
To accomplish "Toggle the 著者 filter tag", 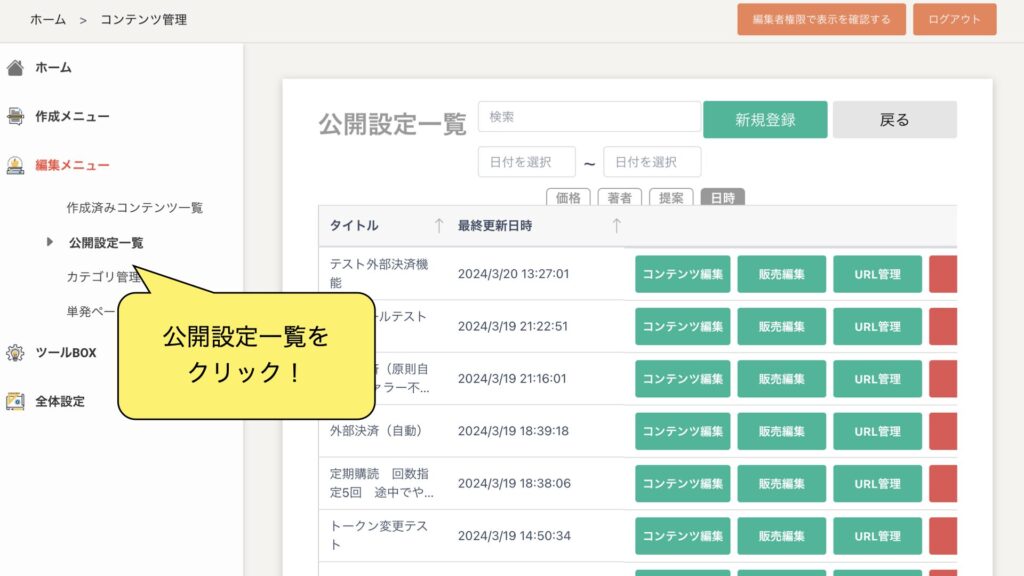I will coord(620,198).
